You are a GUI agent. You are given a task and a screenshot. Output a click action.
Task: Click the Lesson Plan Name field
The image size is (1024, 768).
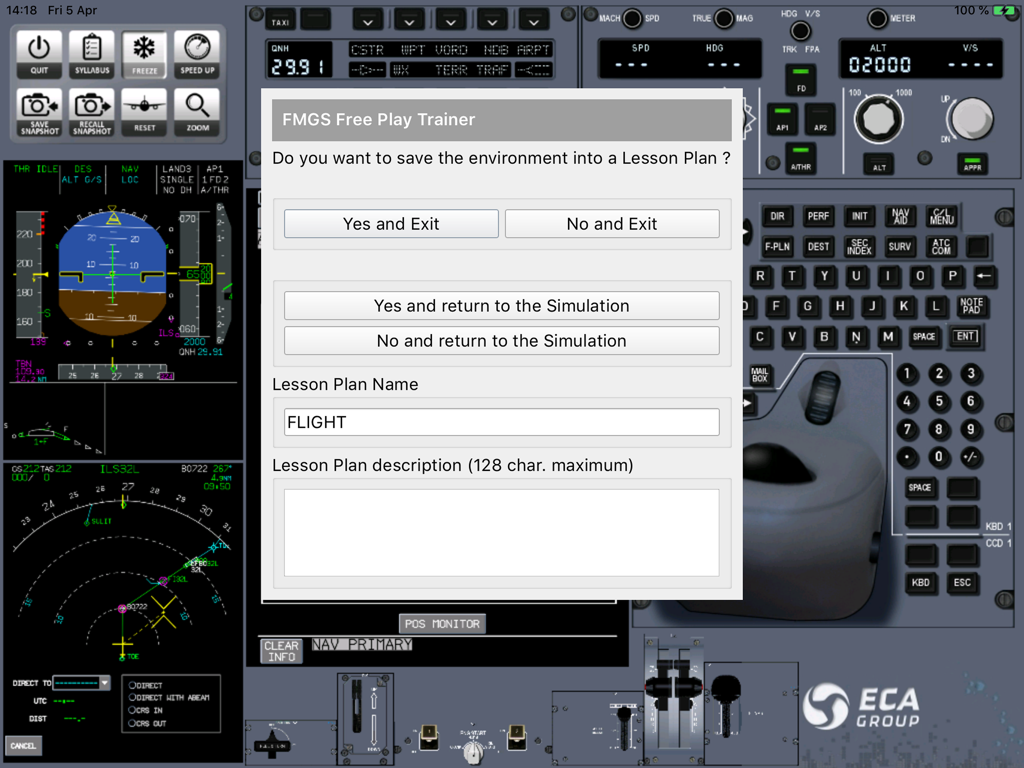[x=501, y=422]
